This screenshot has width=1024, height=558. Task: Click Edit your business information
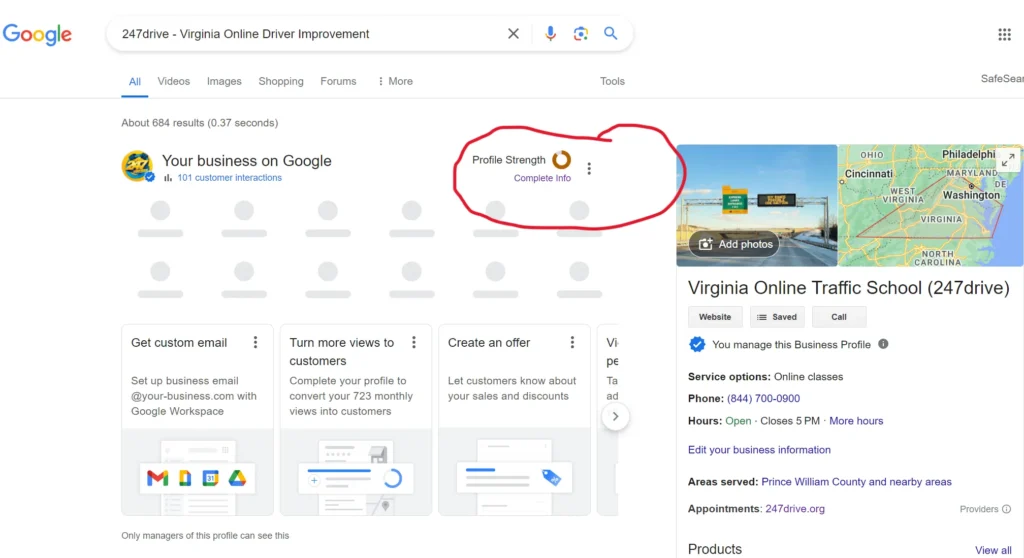coord(760,450)
